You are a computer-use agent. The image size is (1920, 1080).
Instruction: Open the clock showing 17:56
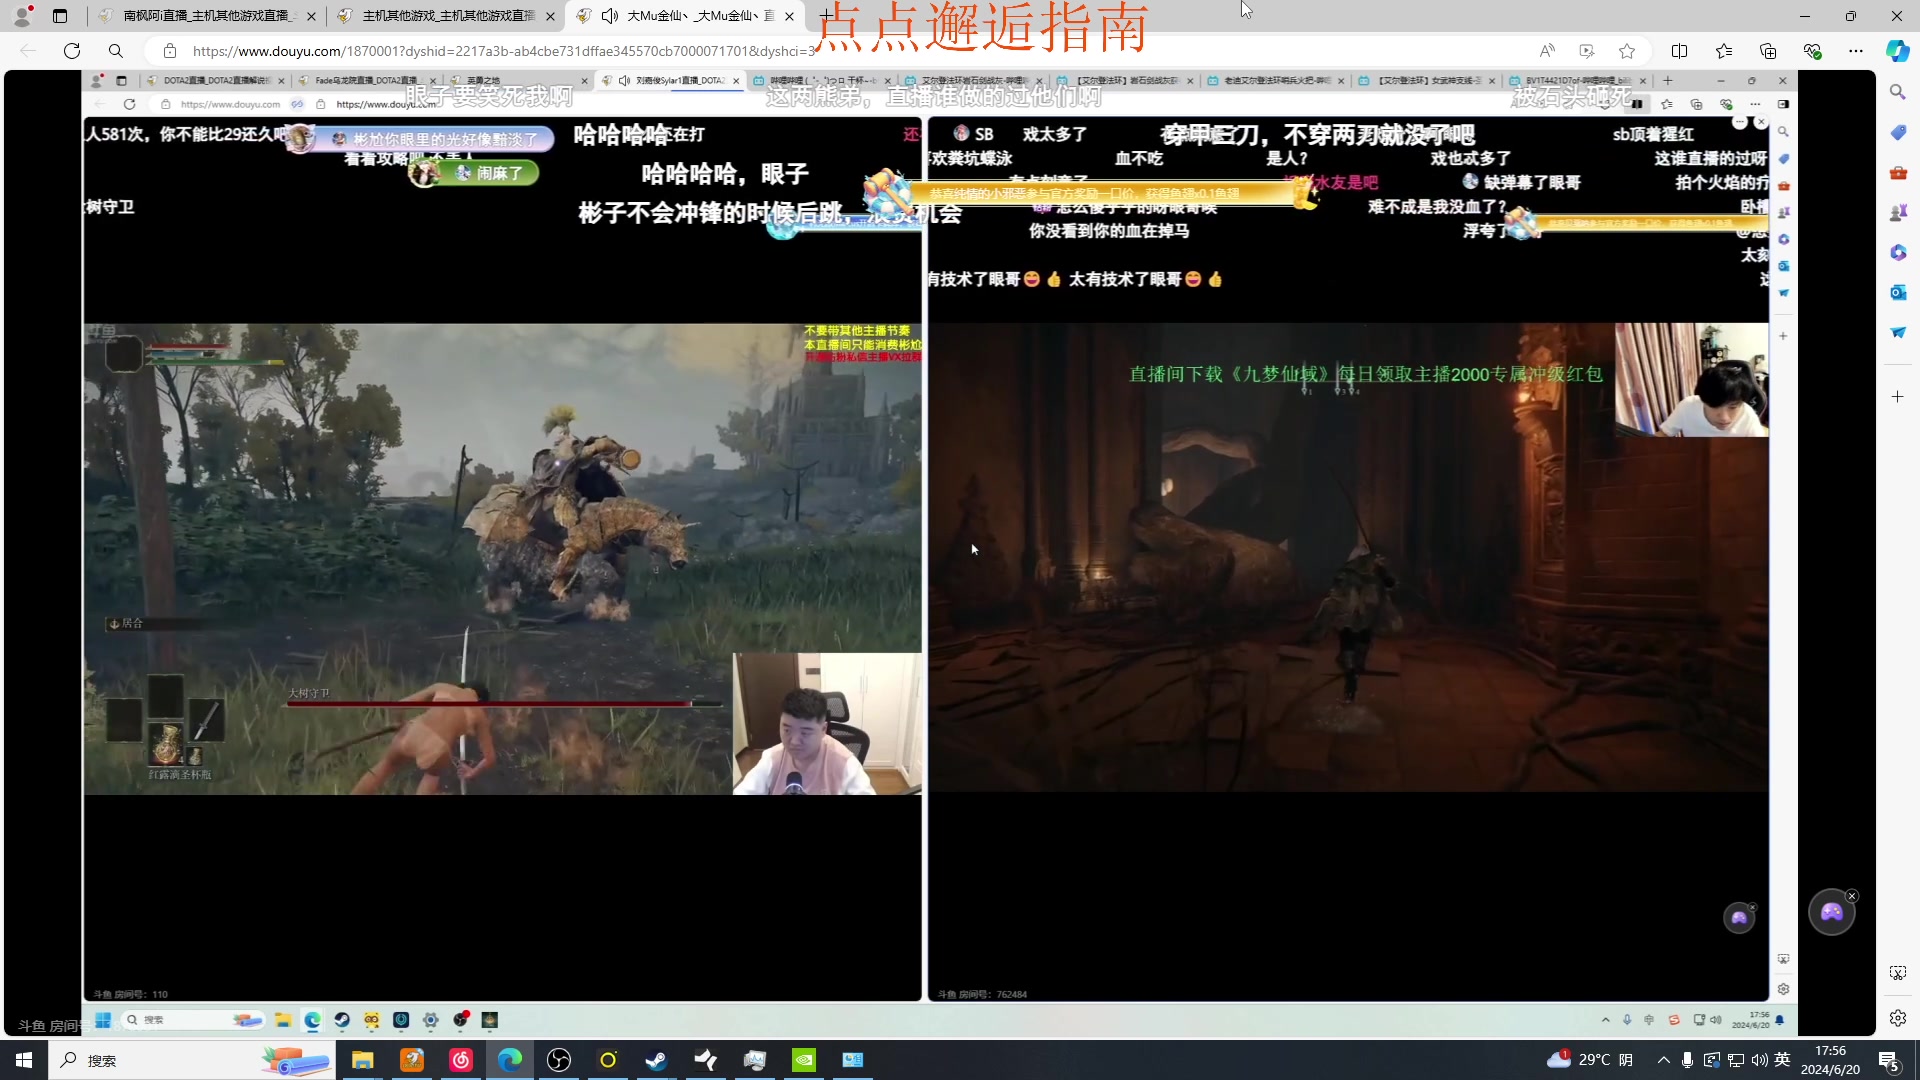point(1830,1060)
